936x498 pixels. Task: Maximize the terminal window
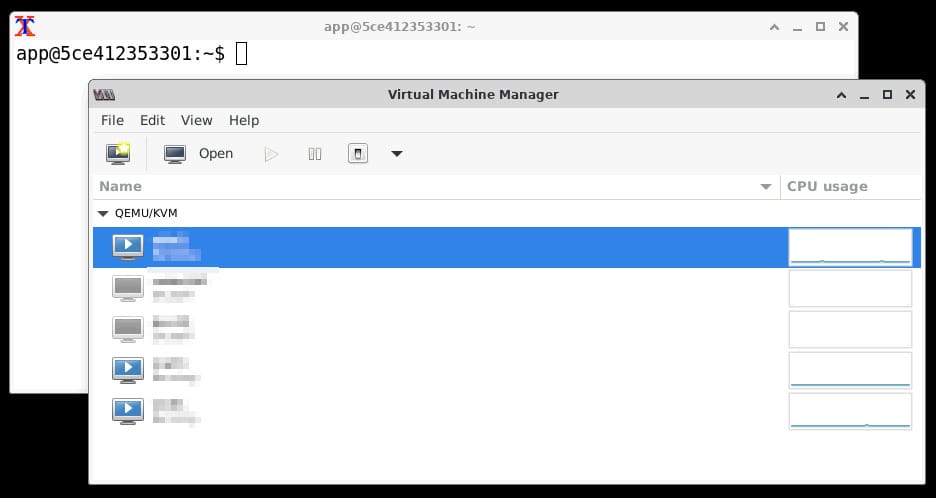coord(820,26)
